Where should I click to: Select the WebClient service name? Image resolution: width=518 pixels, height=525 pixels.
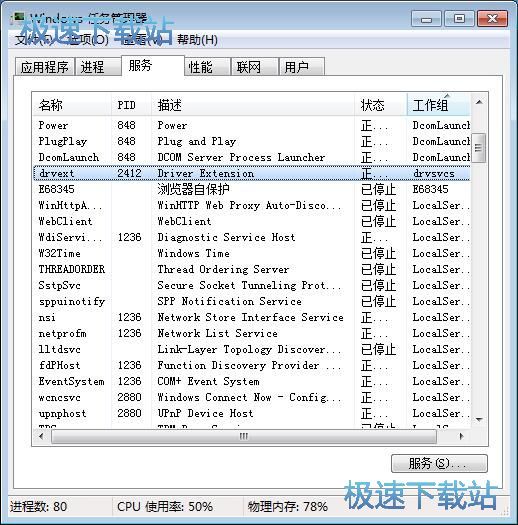point(65,221)
